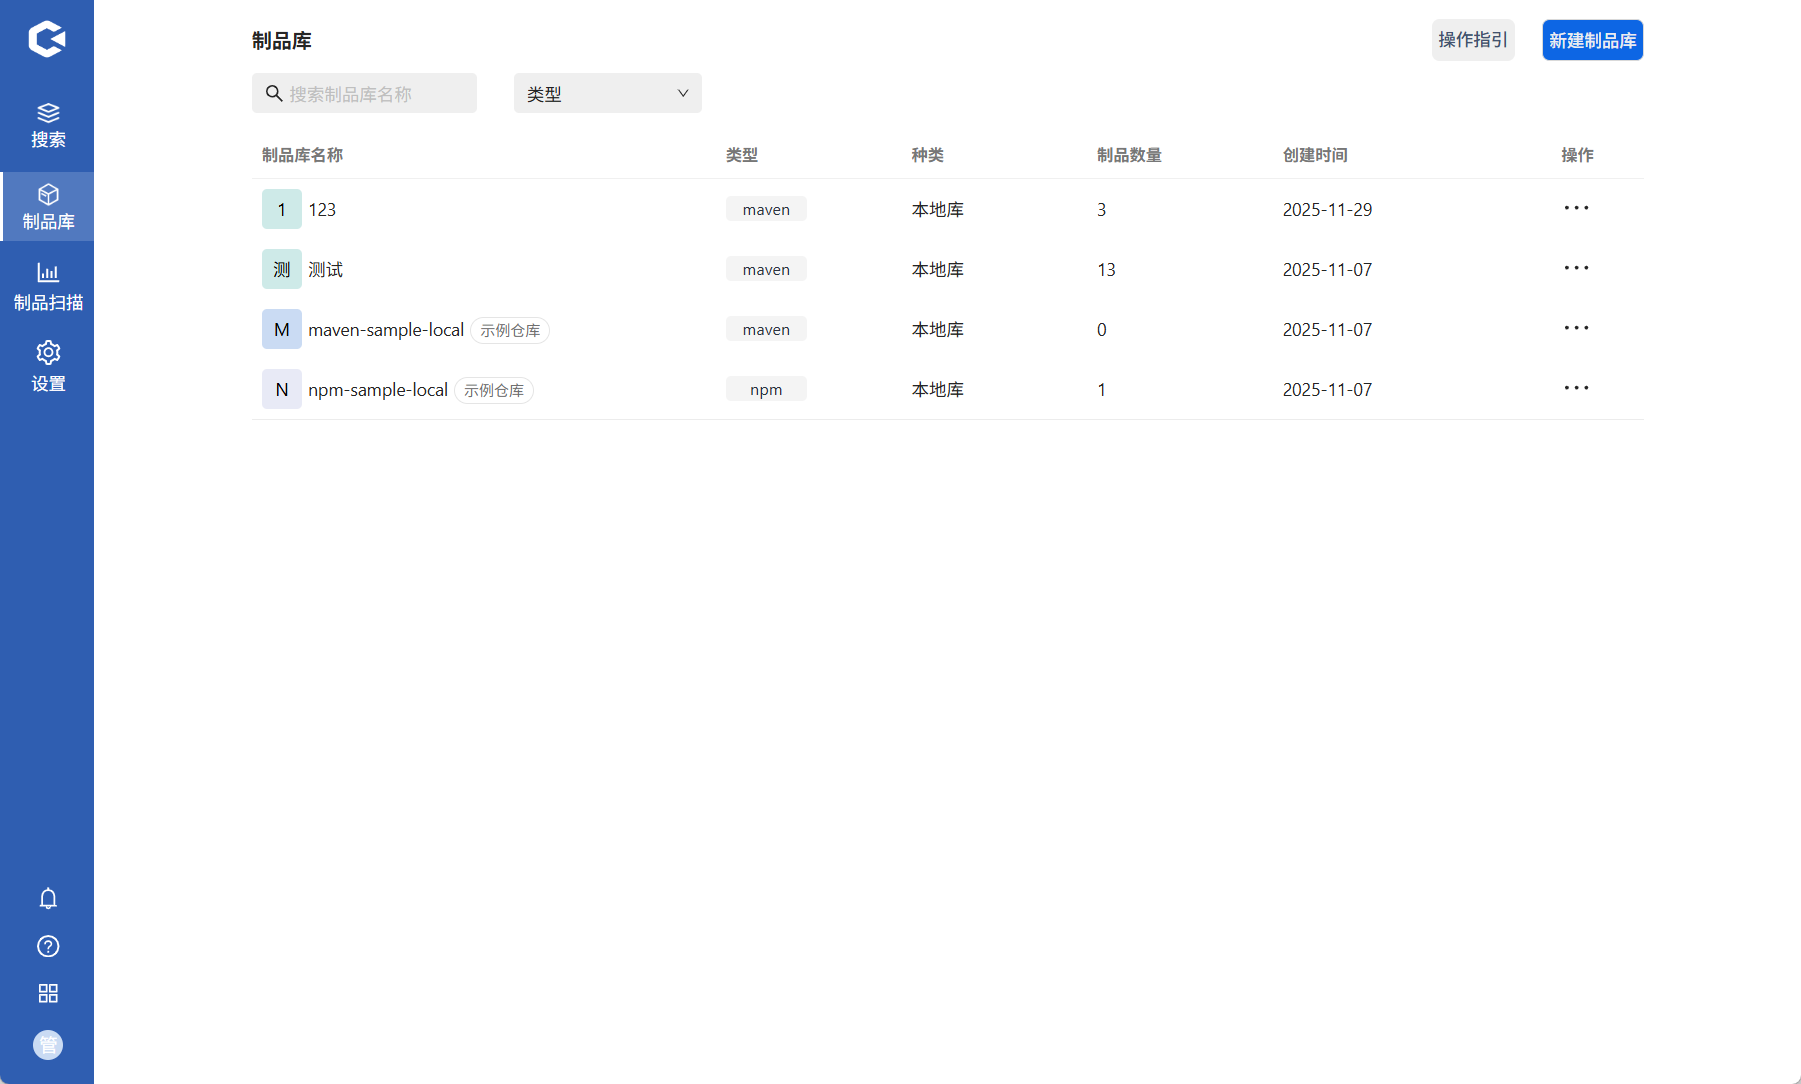Screen dimensions: 1801x1084
Task: Open the repository named 123
Action: pos(322,209)
